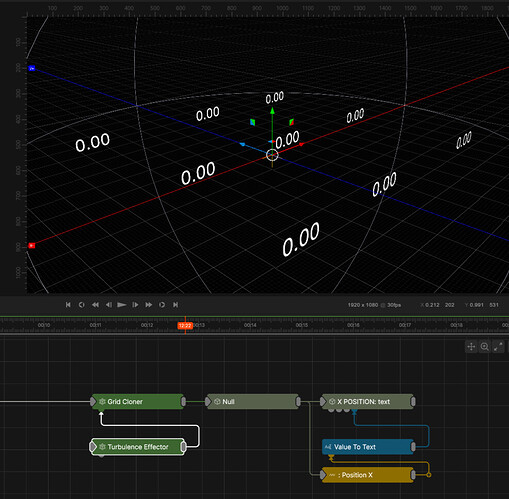Image resolution: width=509 pixels, height=499 pixels.
Task: Select the Value To Text node
Action: point(369,447)
